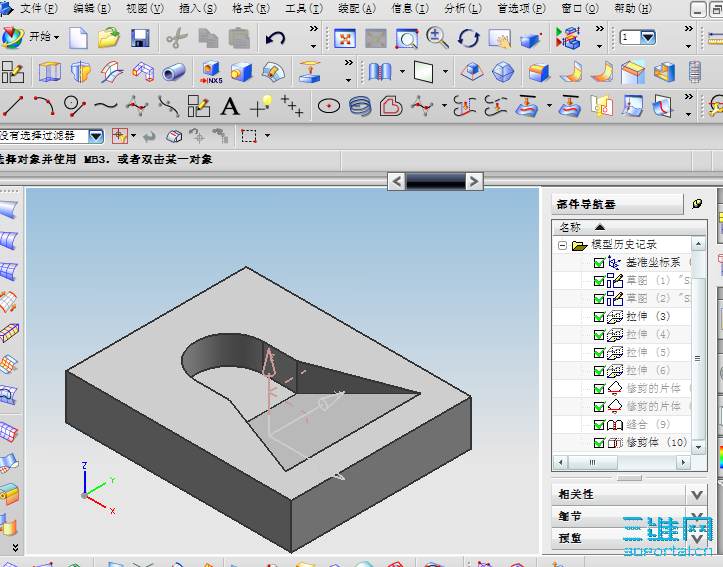The width and height of the screenshot is (723, 567).
Task: Click the navigator scroll up arrow
Action: click(698, 243)
